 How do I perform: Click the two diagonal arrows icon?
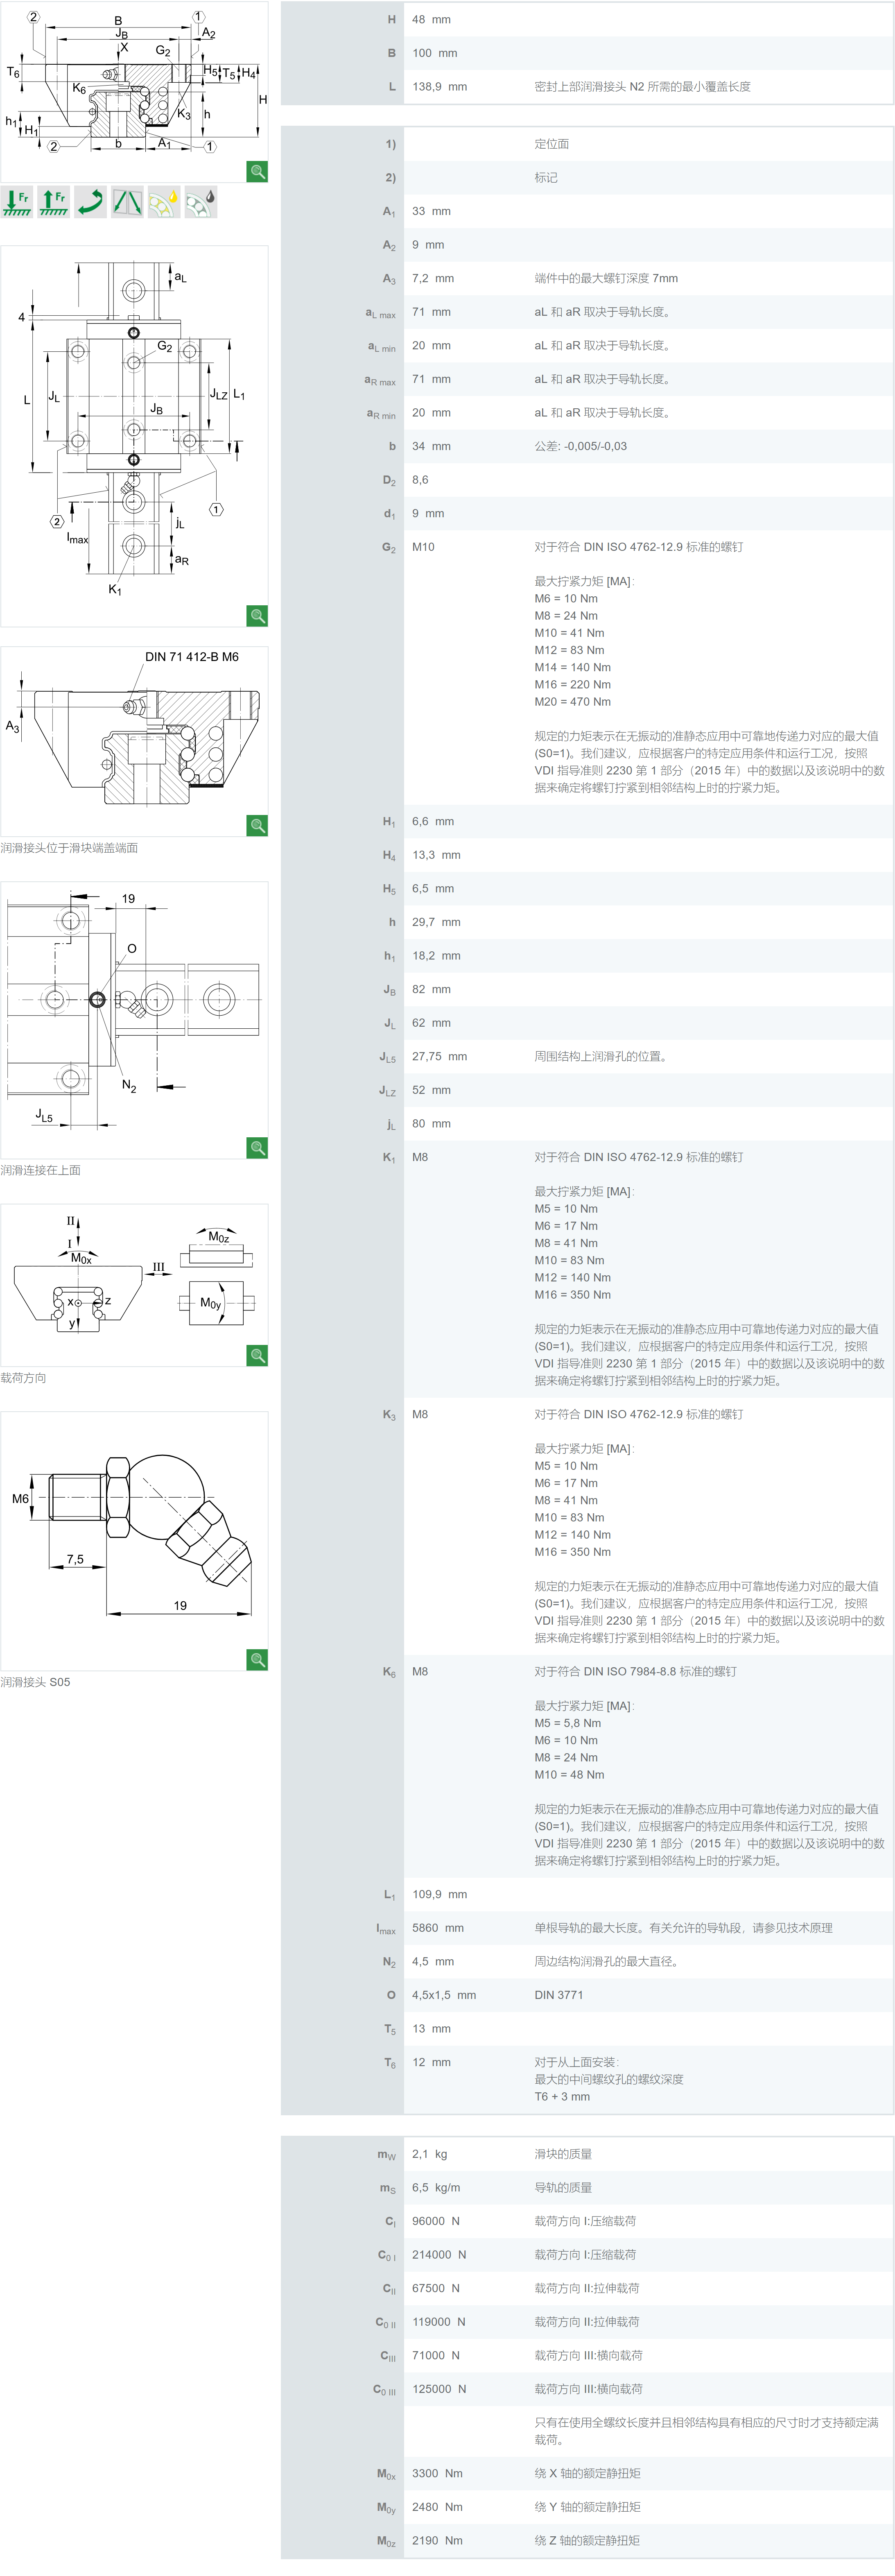(x=127, y=202)
